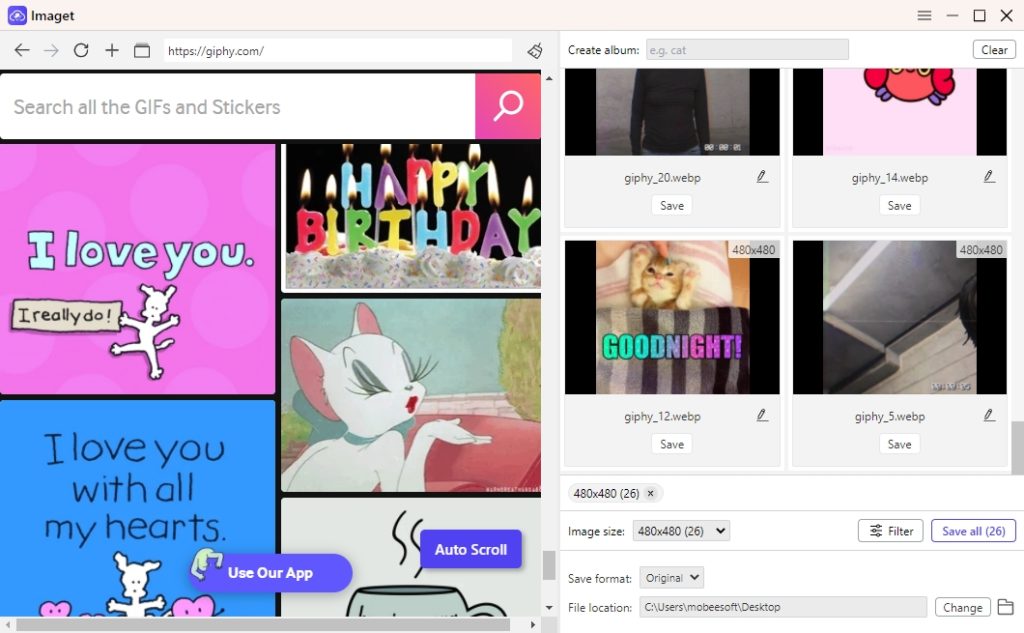1024x633 pixels.
Task: Open the Save format dropdown
Action: click(671, 577)
